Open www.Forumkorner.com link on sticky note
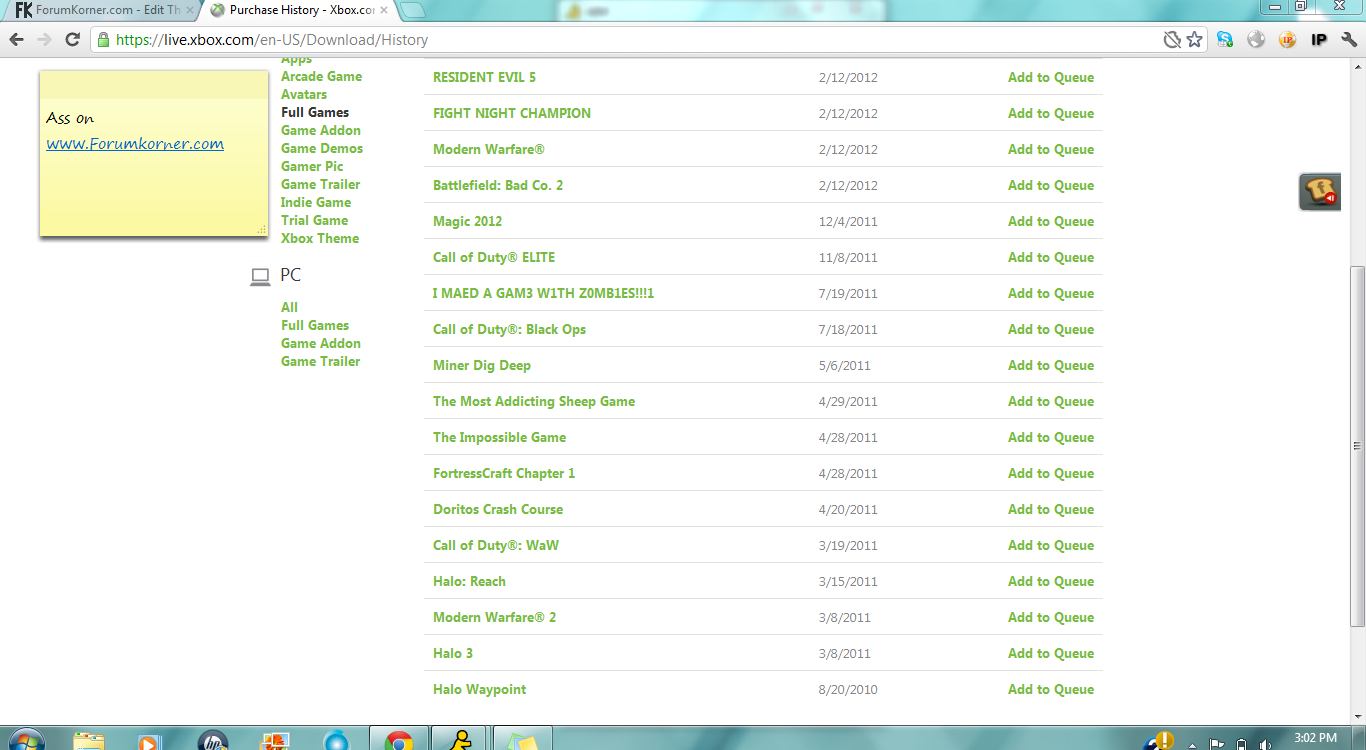Image resolution: width=1366 pixels, height=750 pixels. point(135,143)
